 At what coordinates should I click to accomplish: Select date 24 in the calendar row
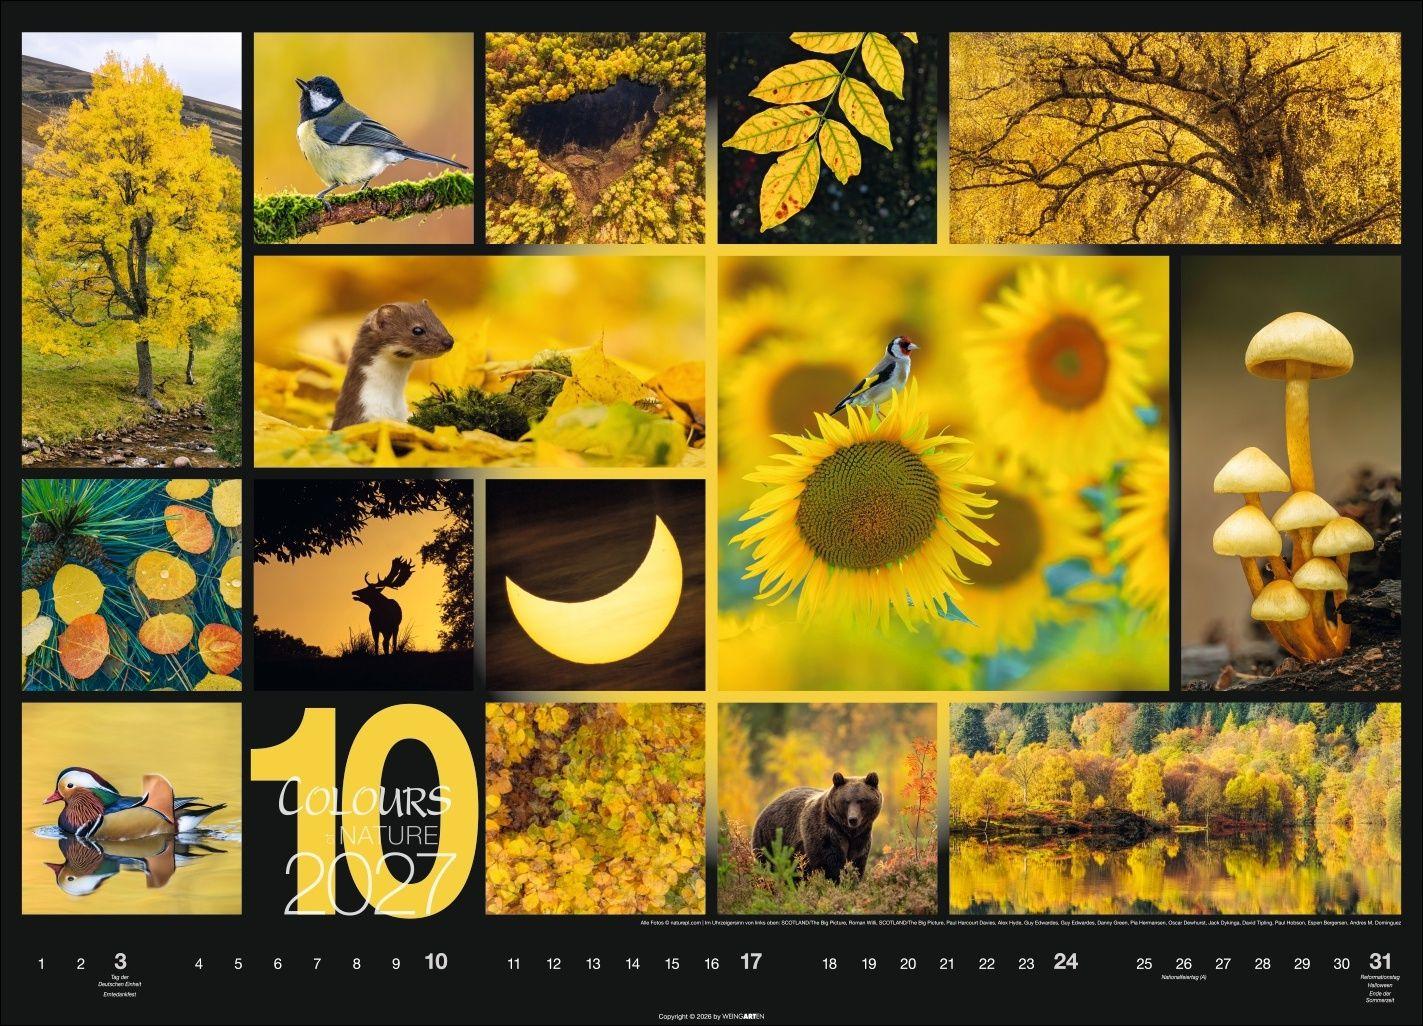click(1063, 962)
